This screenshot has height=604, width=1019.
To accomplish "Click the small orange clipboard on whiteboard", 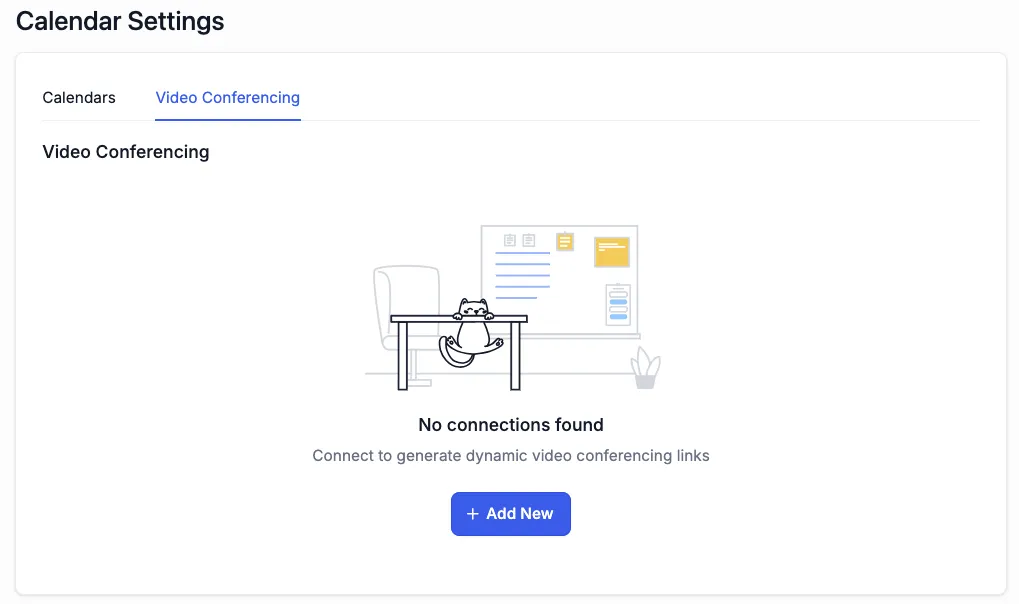I will [565, 241].
